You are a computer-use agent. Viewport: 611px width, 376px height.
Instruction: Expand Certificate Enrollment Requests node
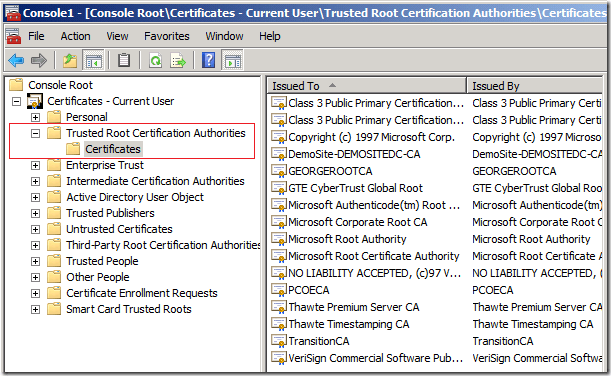[x=35, y=293]
